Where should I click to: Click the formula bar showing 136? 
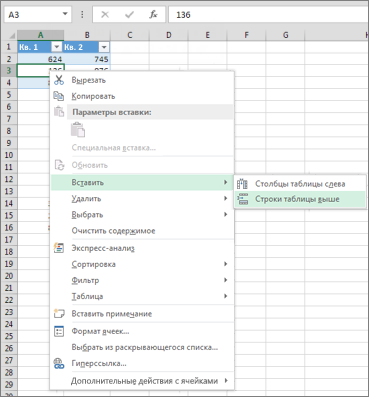268,15
